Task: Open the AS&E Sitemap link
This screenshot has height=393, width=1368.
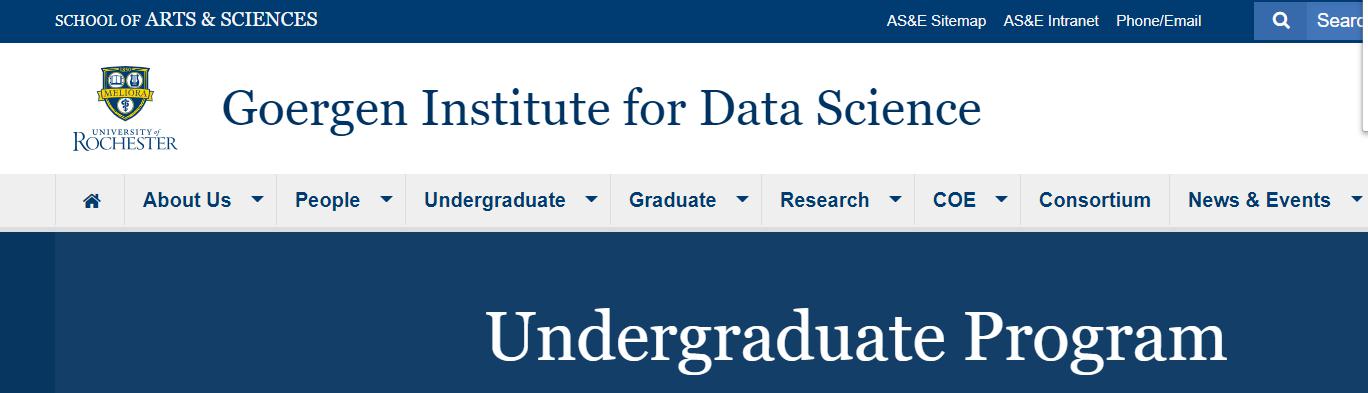Action: (936, 21)
